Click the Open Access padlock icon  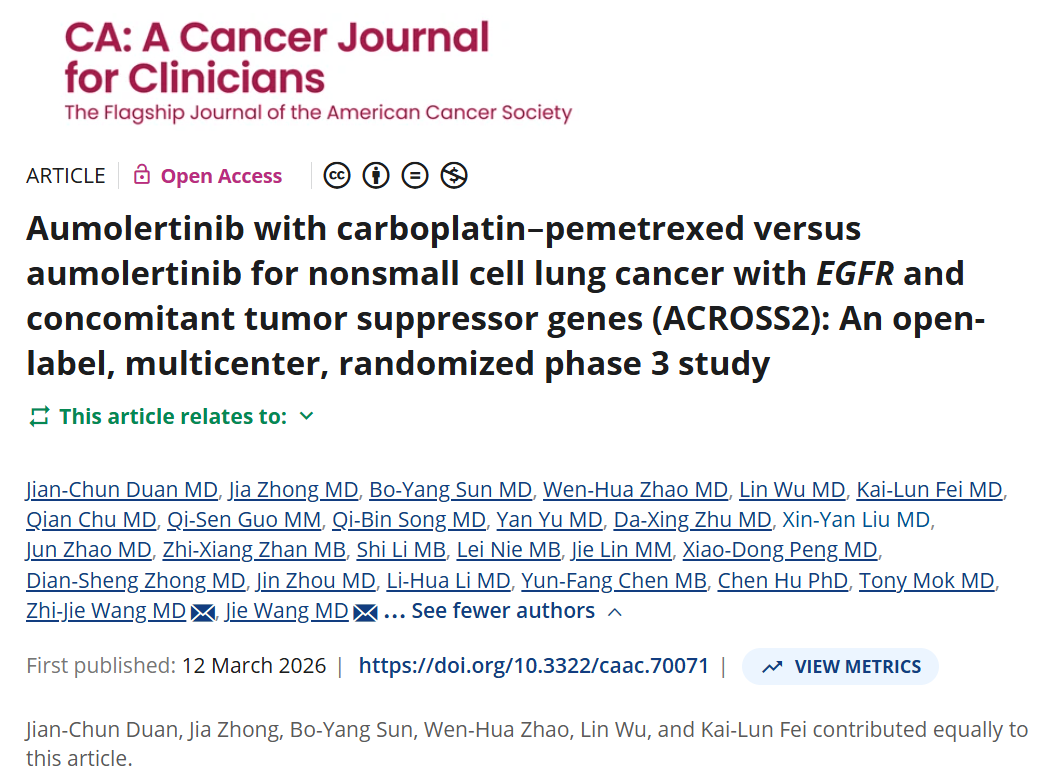pyautogui.click(x=142, y=176)
